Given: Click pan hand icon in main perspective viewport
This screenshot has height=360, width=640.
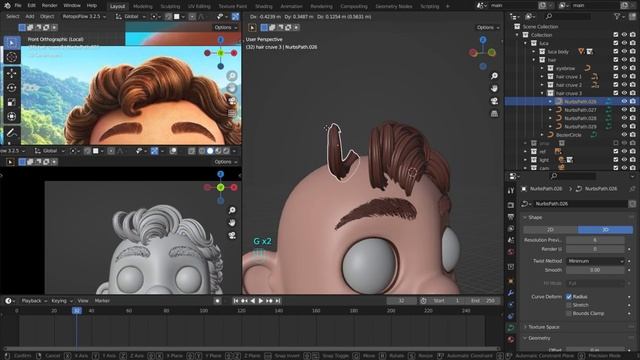Looking at the screenshot, I should click(494, 88).
